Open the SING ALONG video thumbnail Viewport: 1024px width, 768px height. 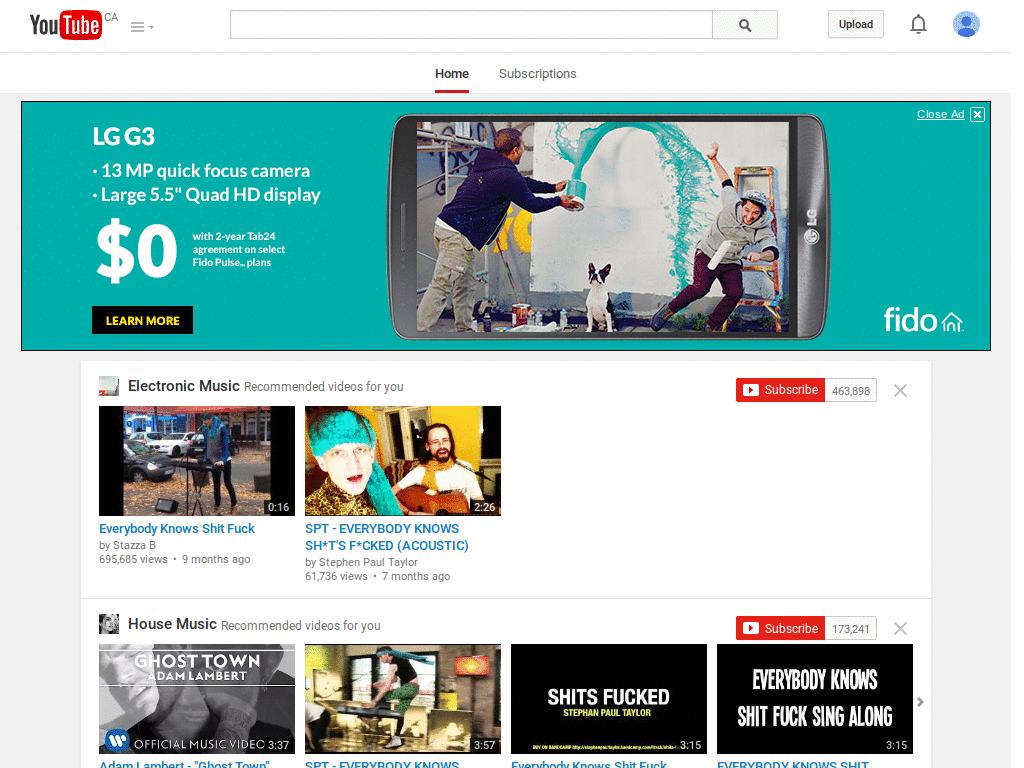(x=814, y=699)
